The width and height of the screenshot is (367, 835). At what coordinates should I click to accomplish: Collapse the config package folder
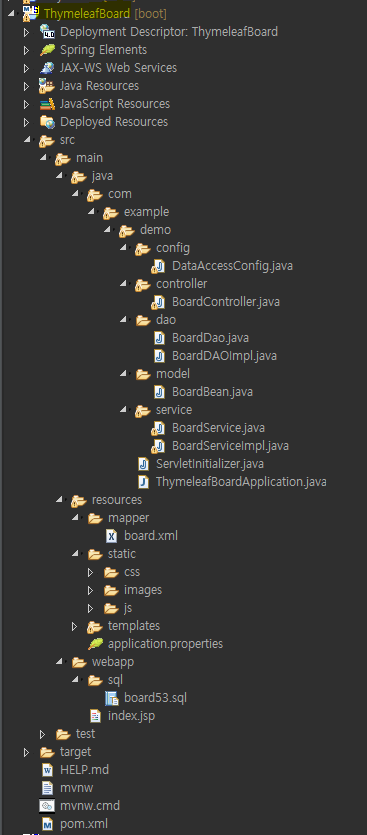pyautogui.click(x=123, y=248)
